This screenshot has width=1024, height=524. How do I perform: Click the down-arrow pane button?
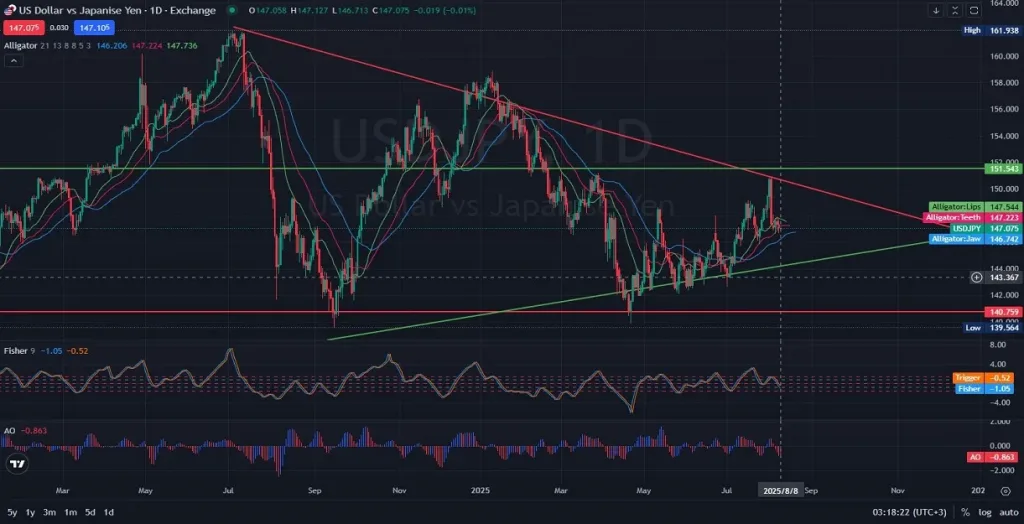coord(936,10)
